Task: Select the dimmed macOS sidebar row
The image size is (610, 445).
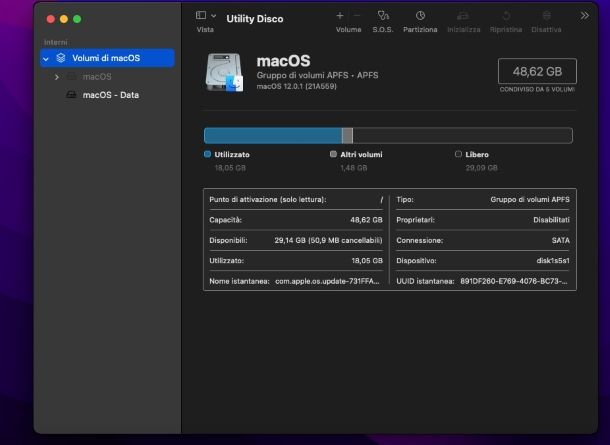Action: (x=107, y=77)
